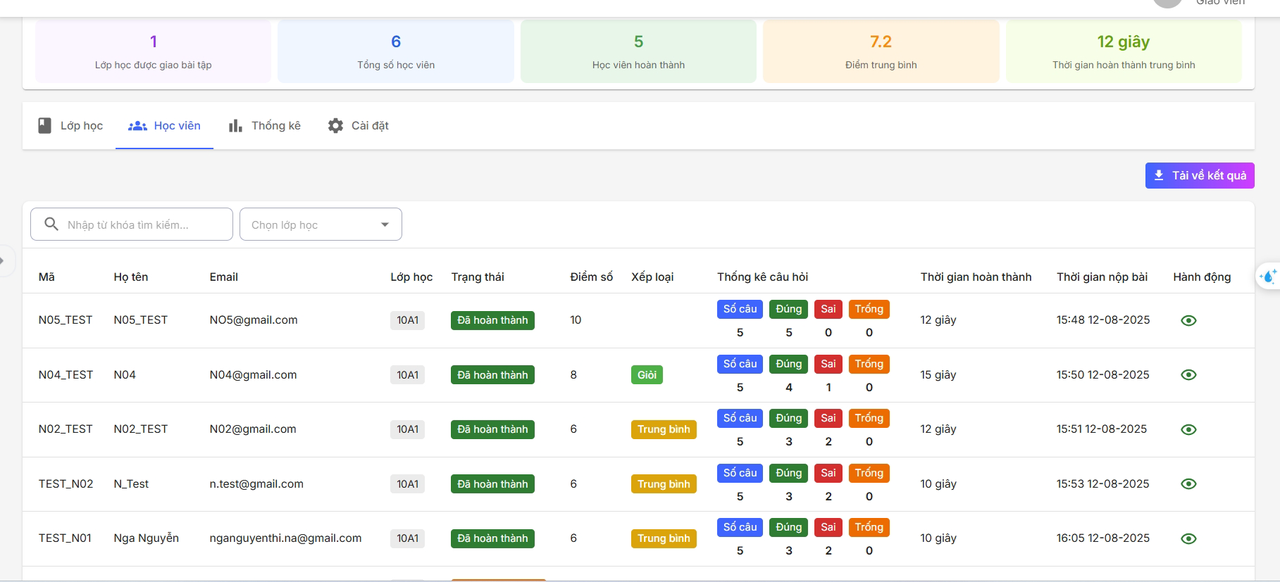Viewport: 1280px width, 582px height.
Task: Click orange Trống chip in TEST_N02 row
Action: pos(869,473)
